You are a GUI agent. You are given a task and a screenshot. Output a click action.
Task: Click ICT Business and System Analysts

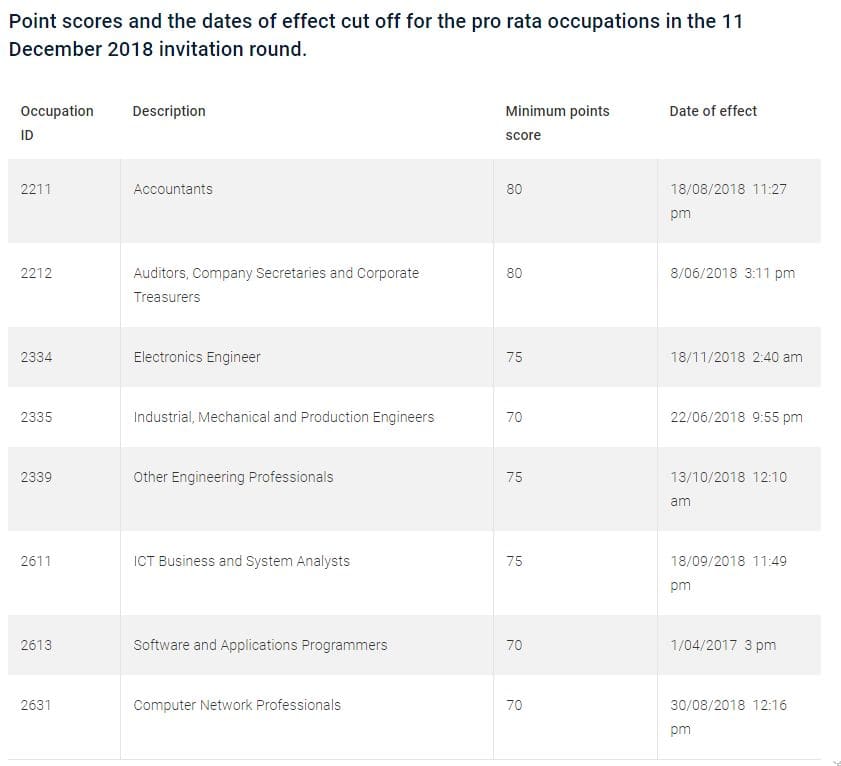tap(241, 561)
